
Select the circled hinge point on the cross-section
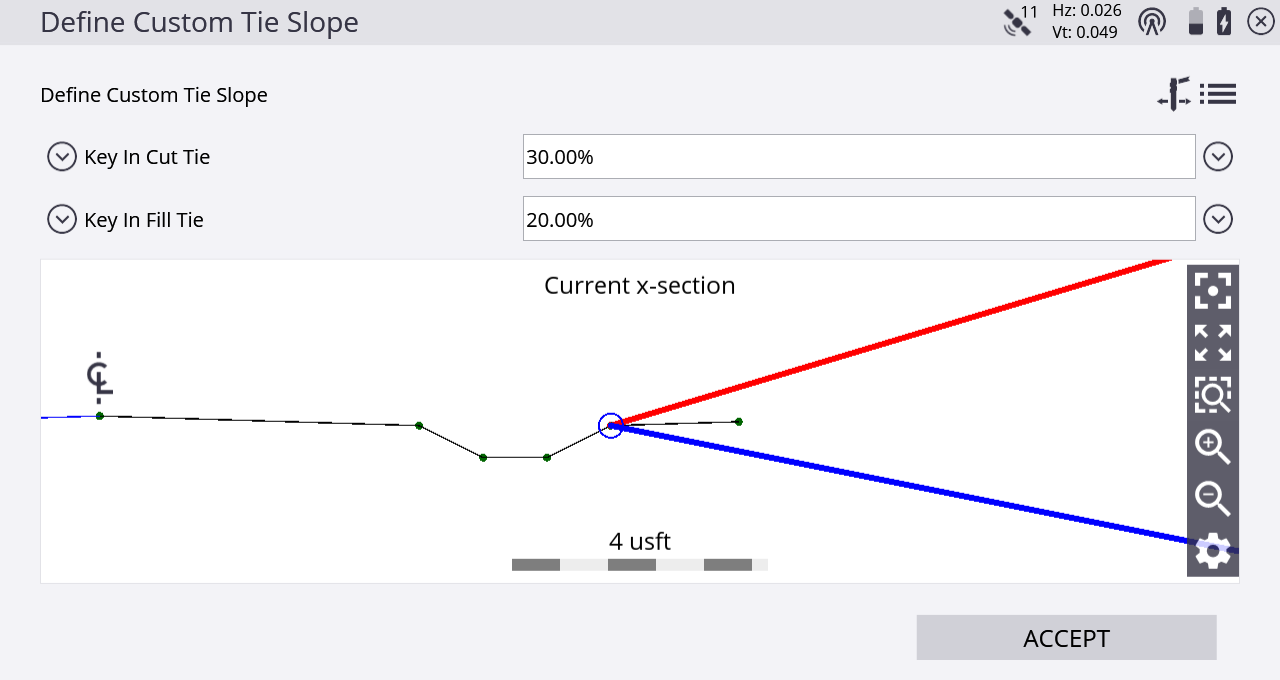pos(611,426)
